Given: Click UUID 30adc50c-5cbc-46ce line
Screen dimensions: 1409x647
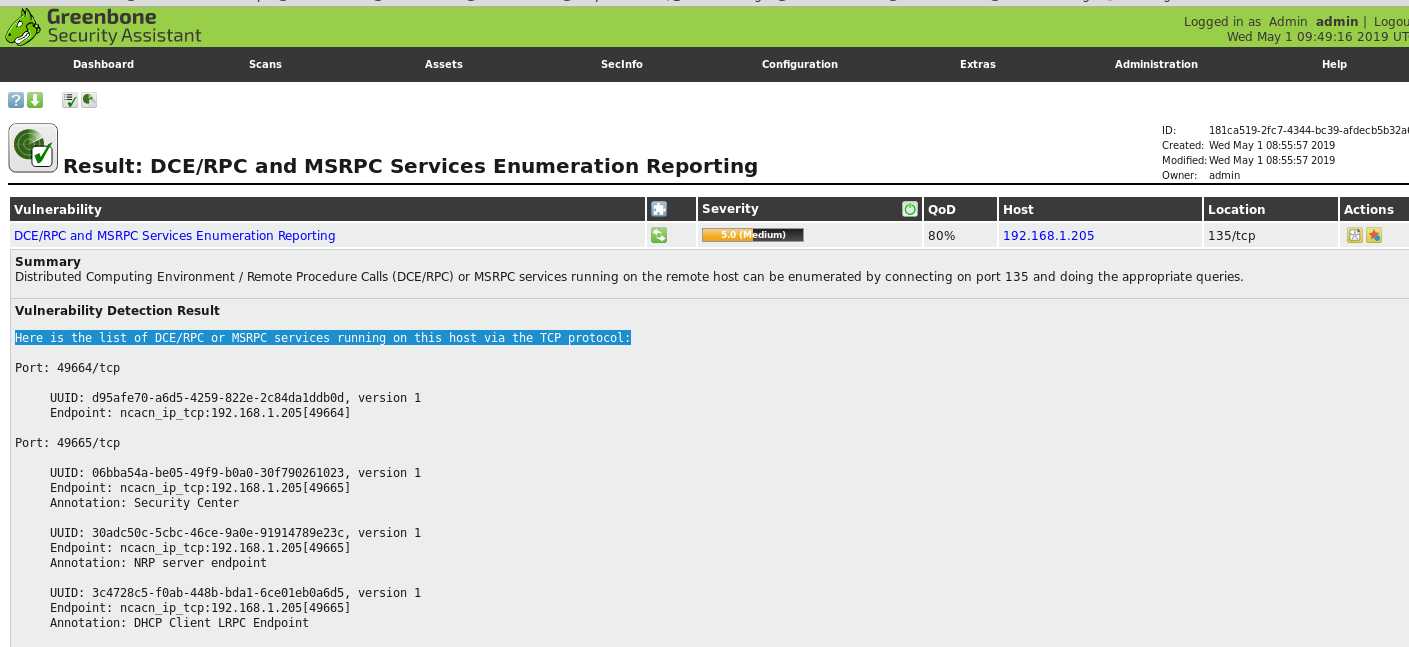Looking at the screenshot, I should point(235,533).
